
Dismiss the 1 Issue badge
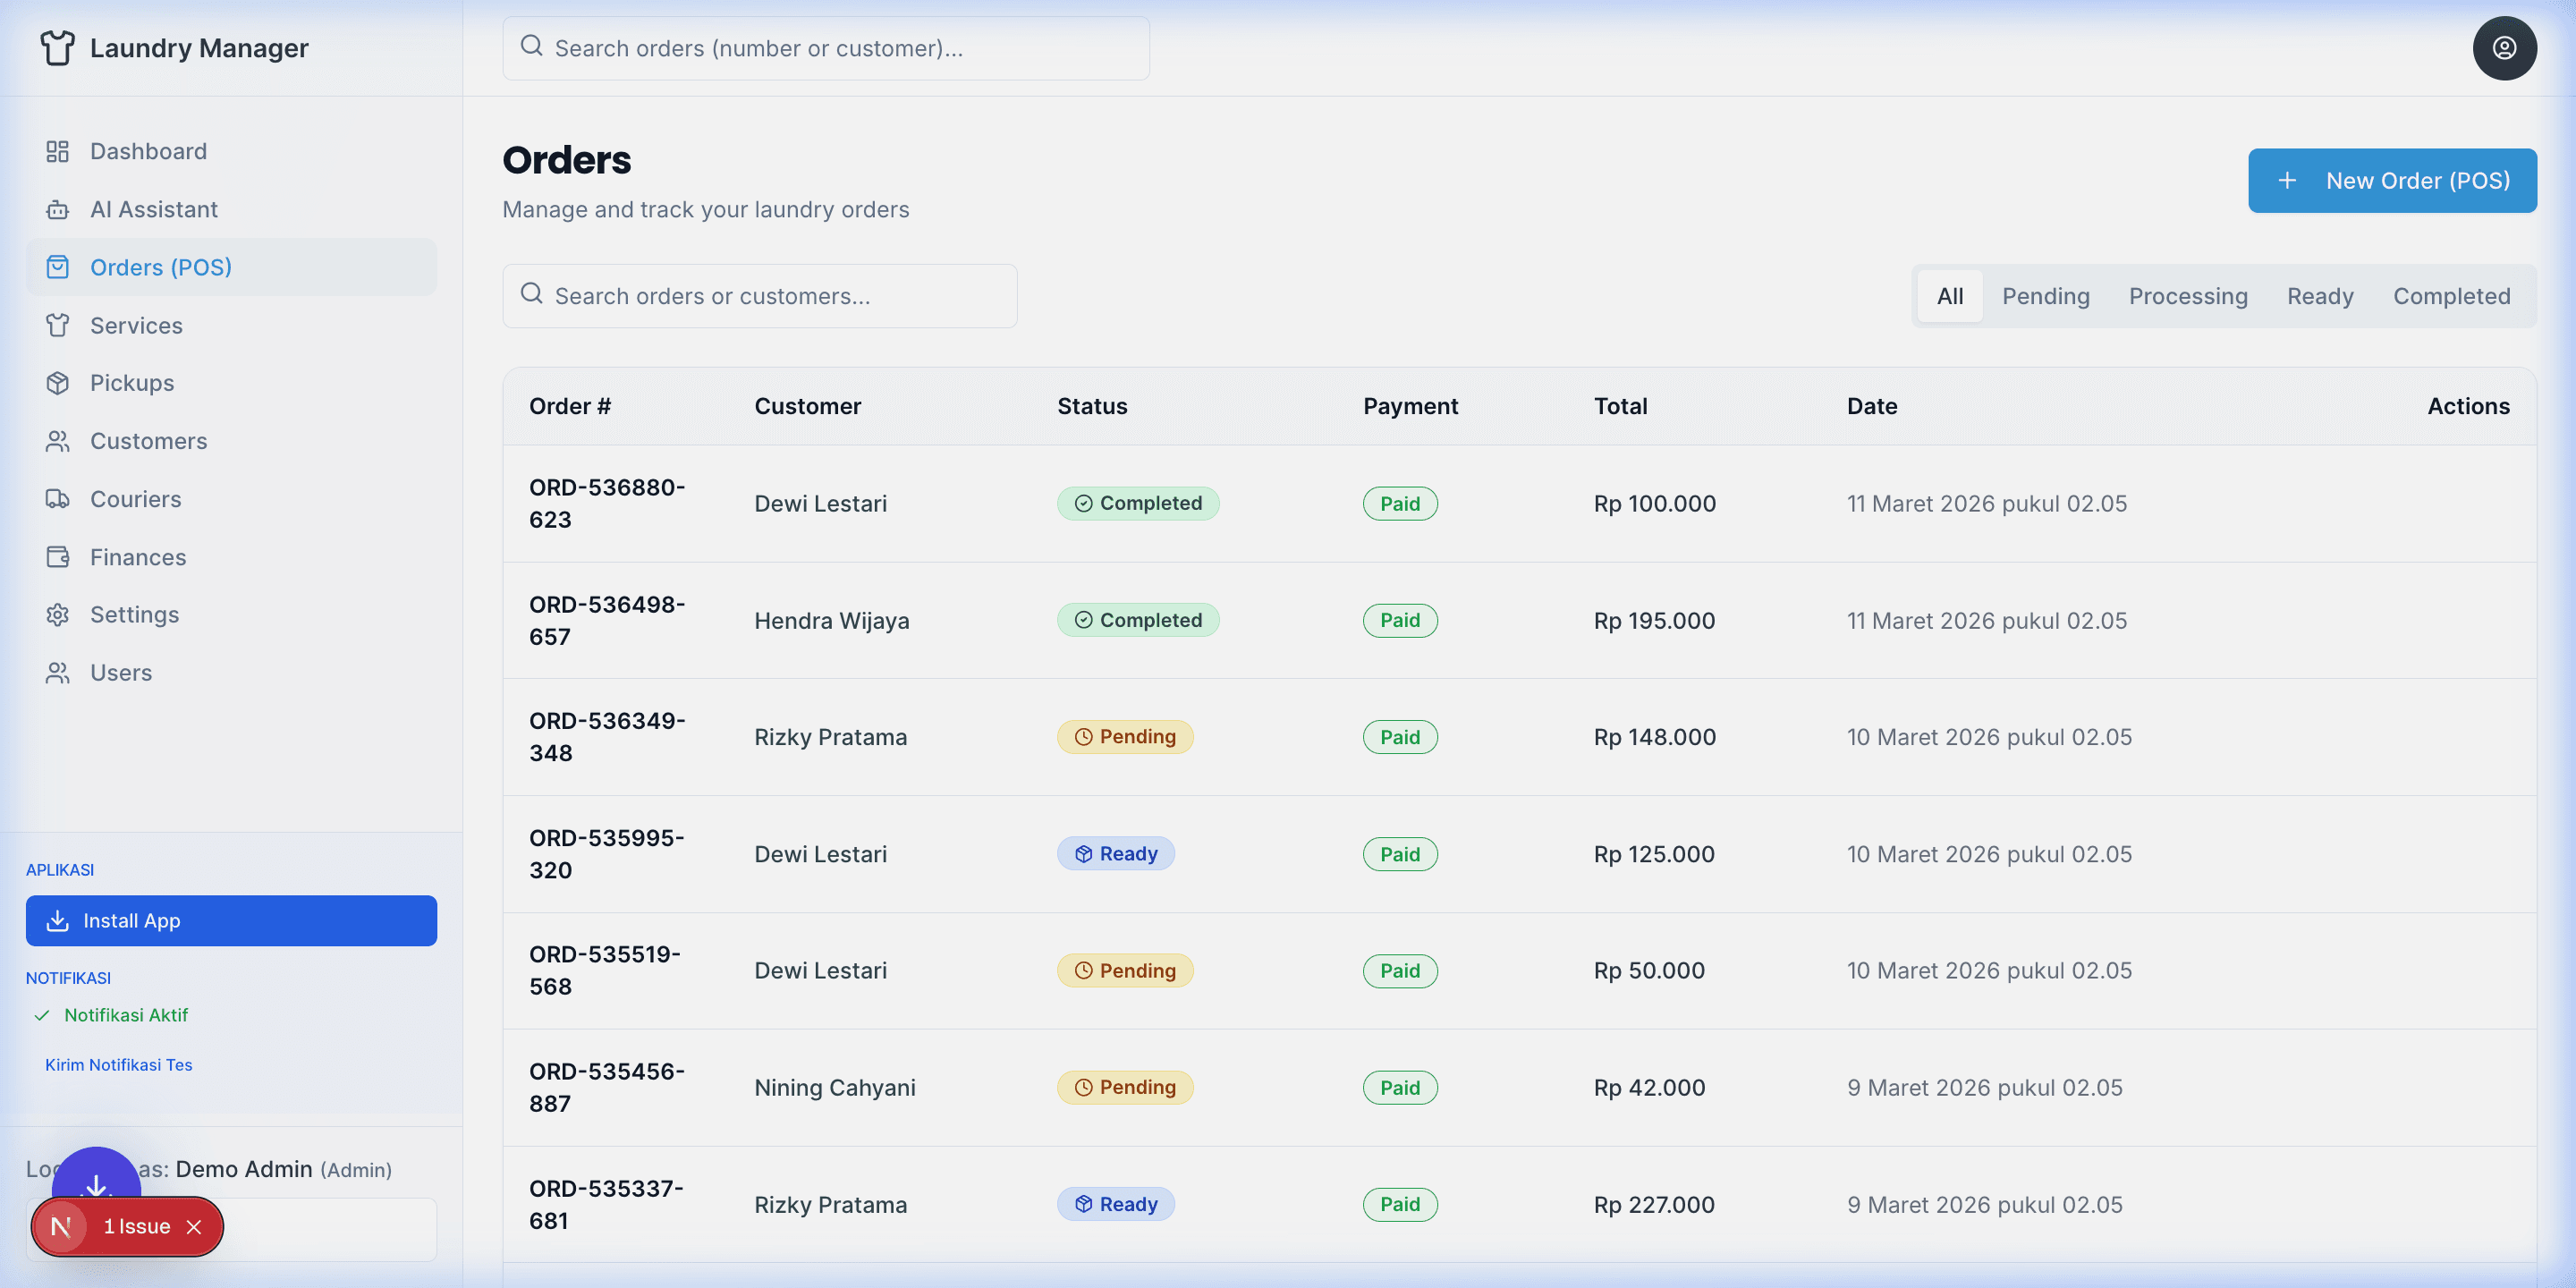point(194,1226)
